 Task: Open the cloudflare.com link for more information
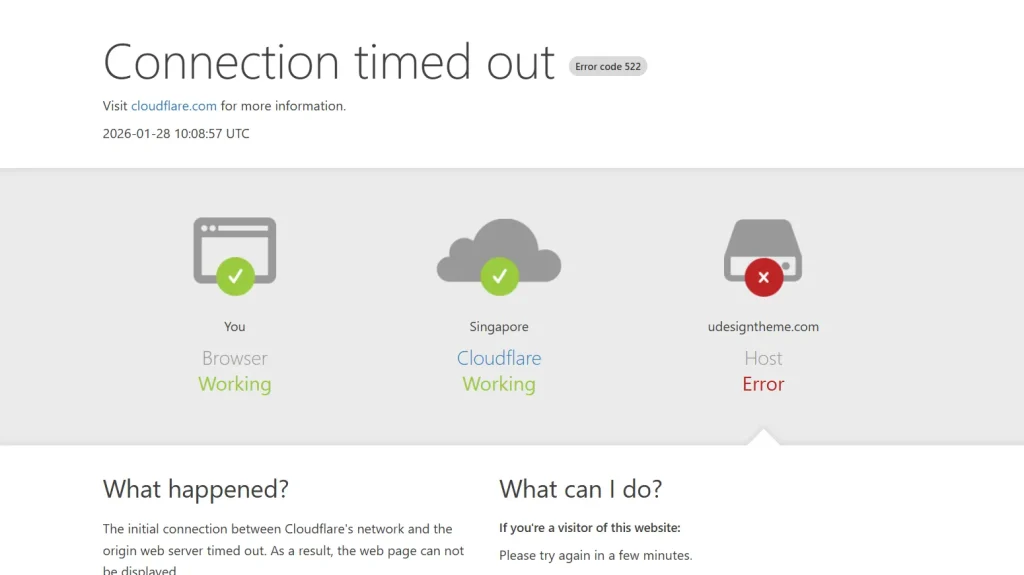pos(174,106)
